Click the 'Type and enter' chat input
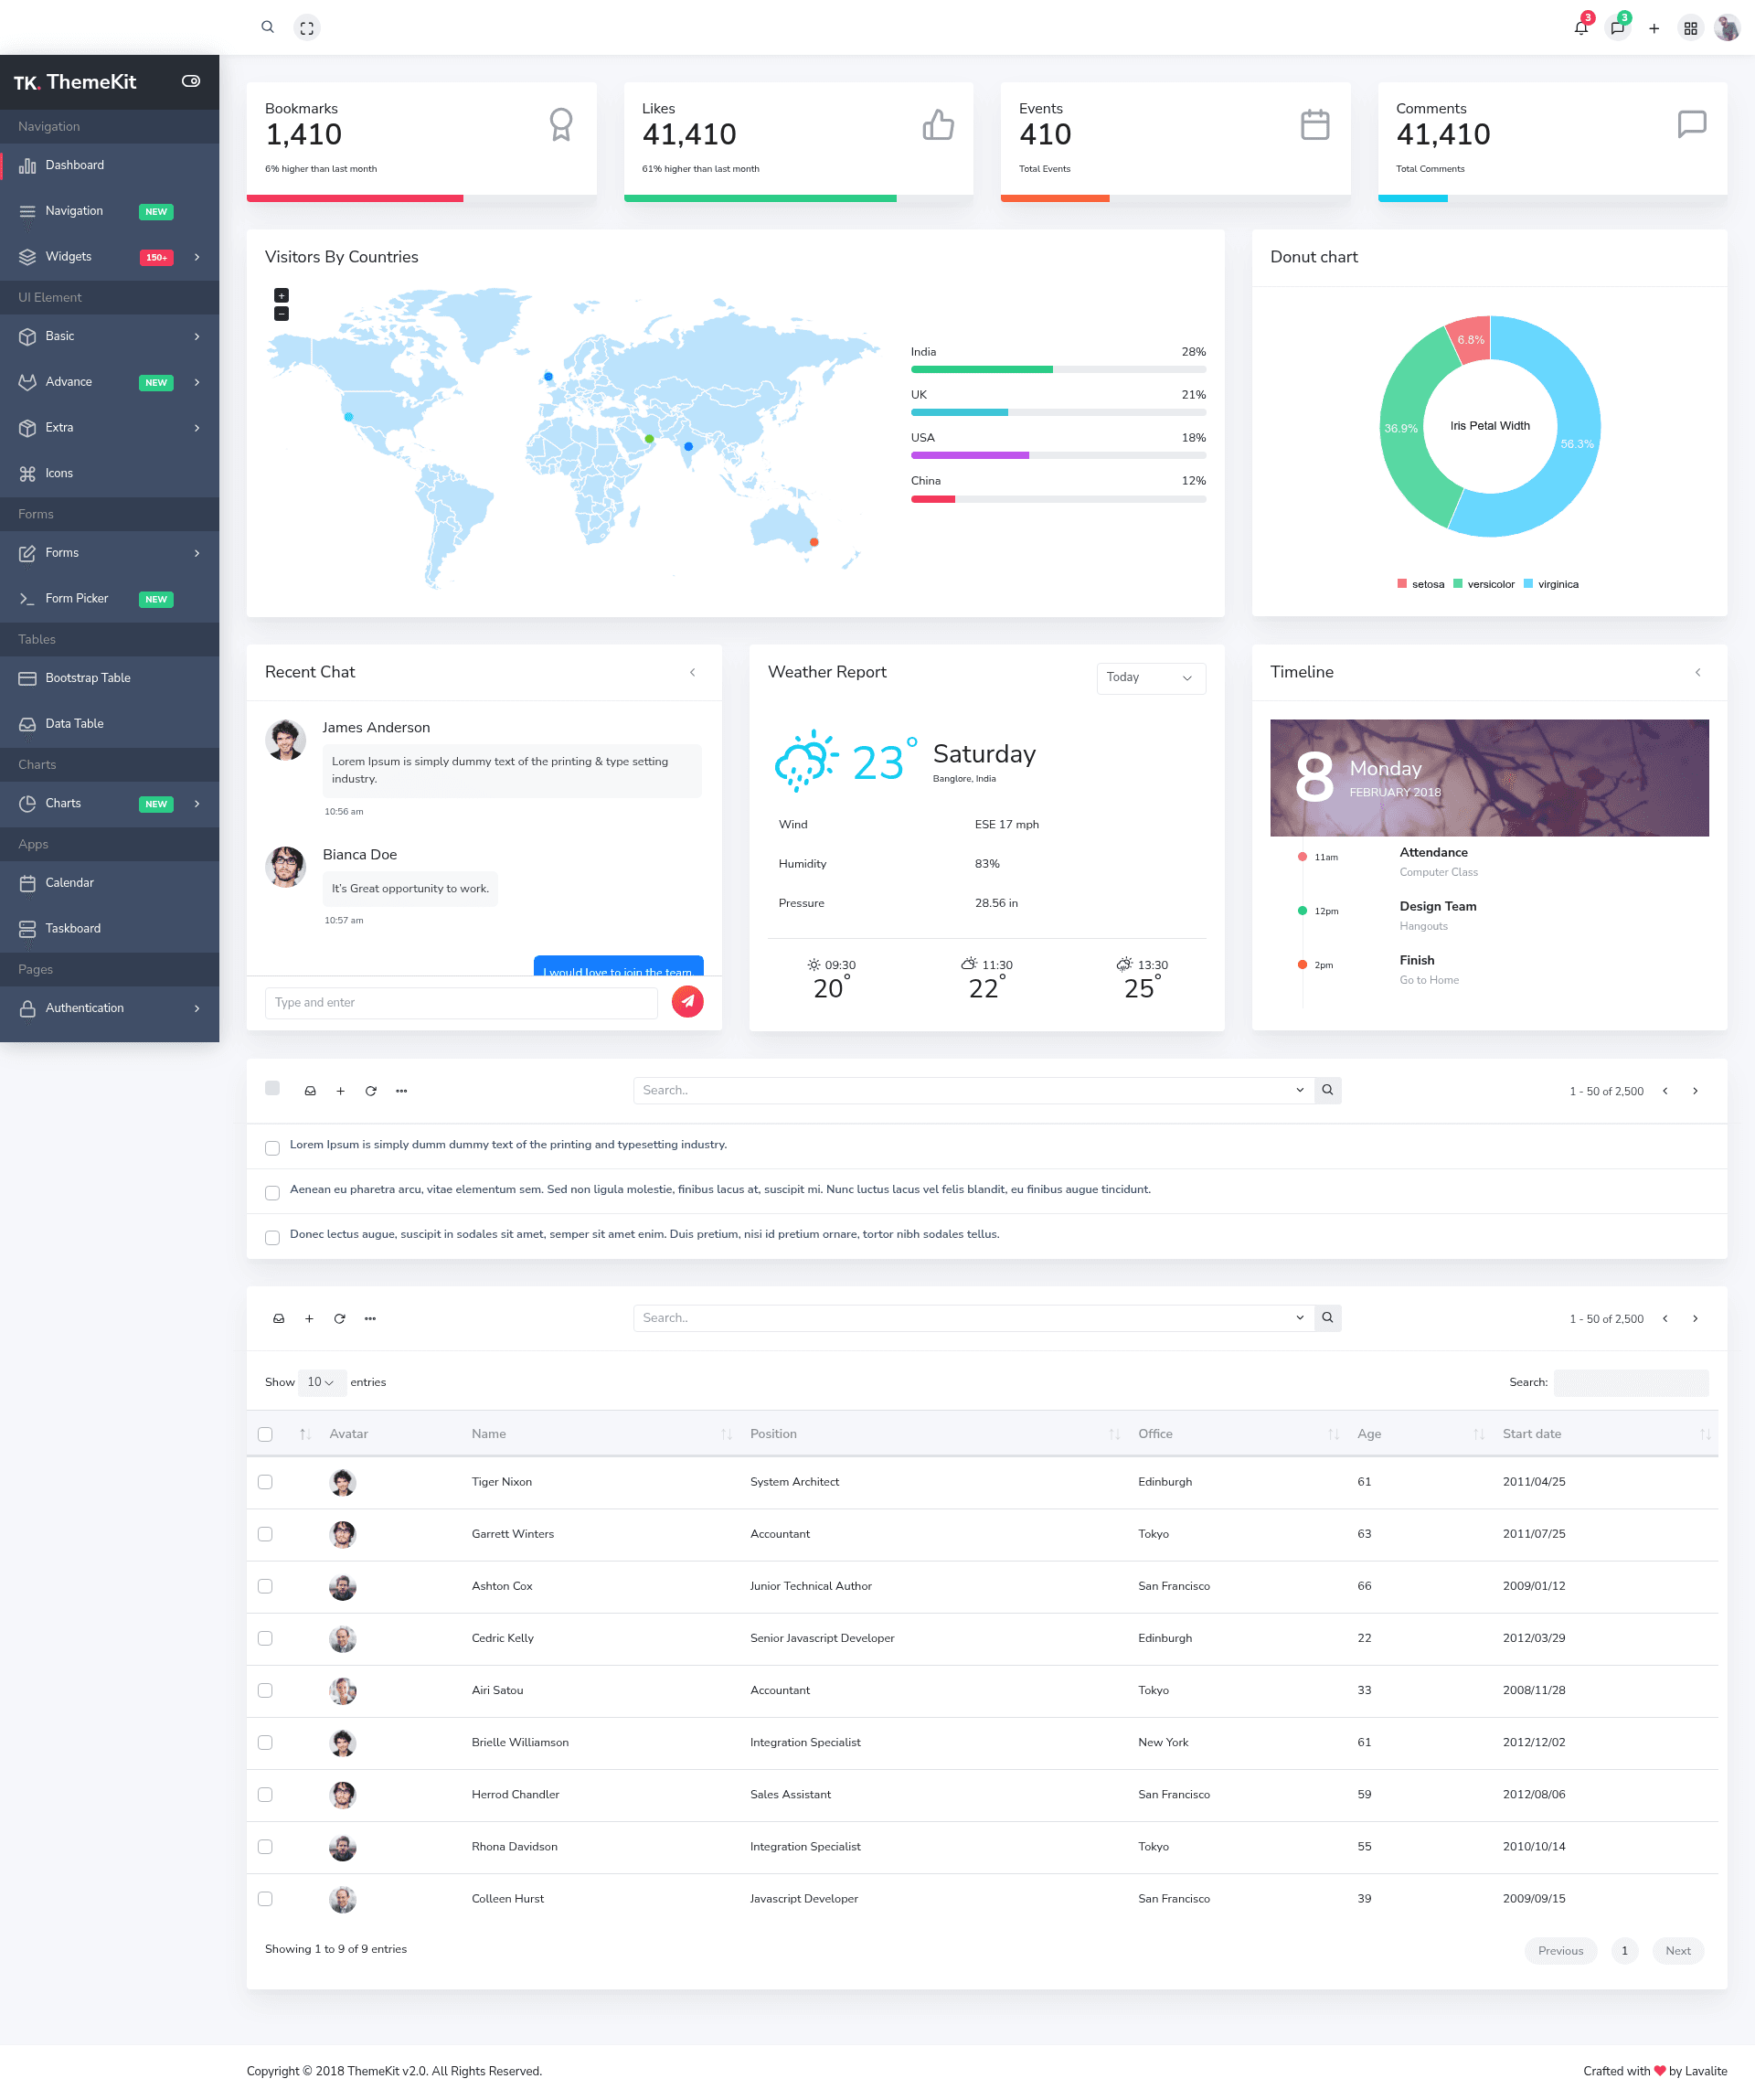The image size is (1755, 2100). [x=461, y=1003]
